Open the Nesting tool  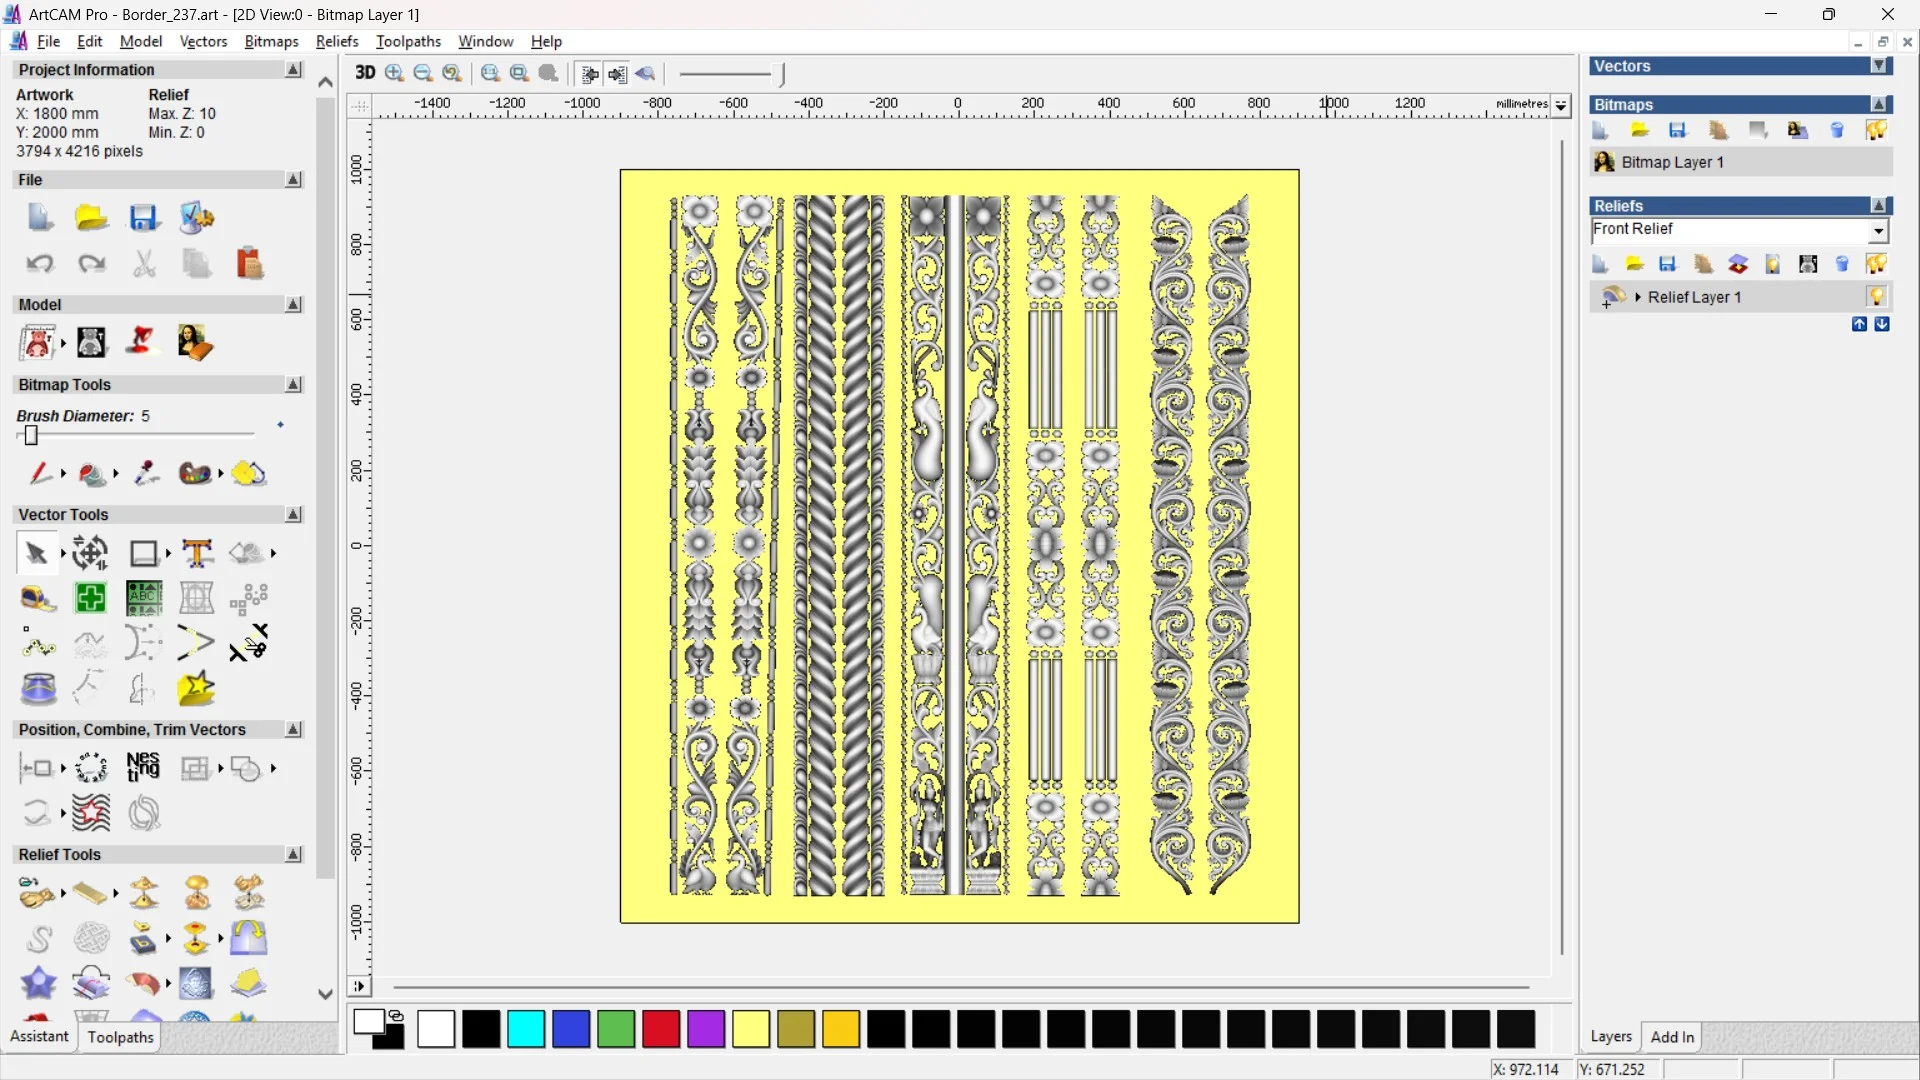143,768
